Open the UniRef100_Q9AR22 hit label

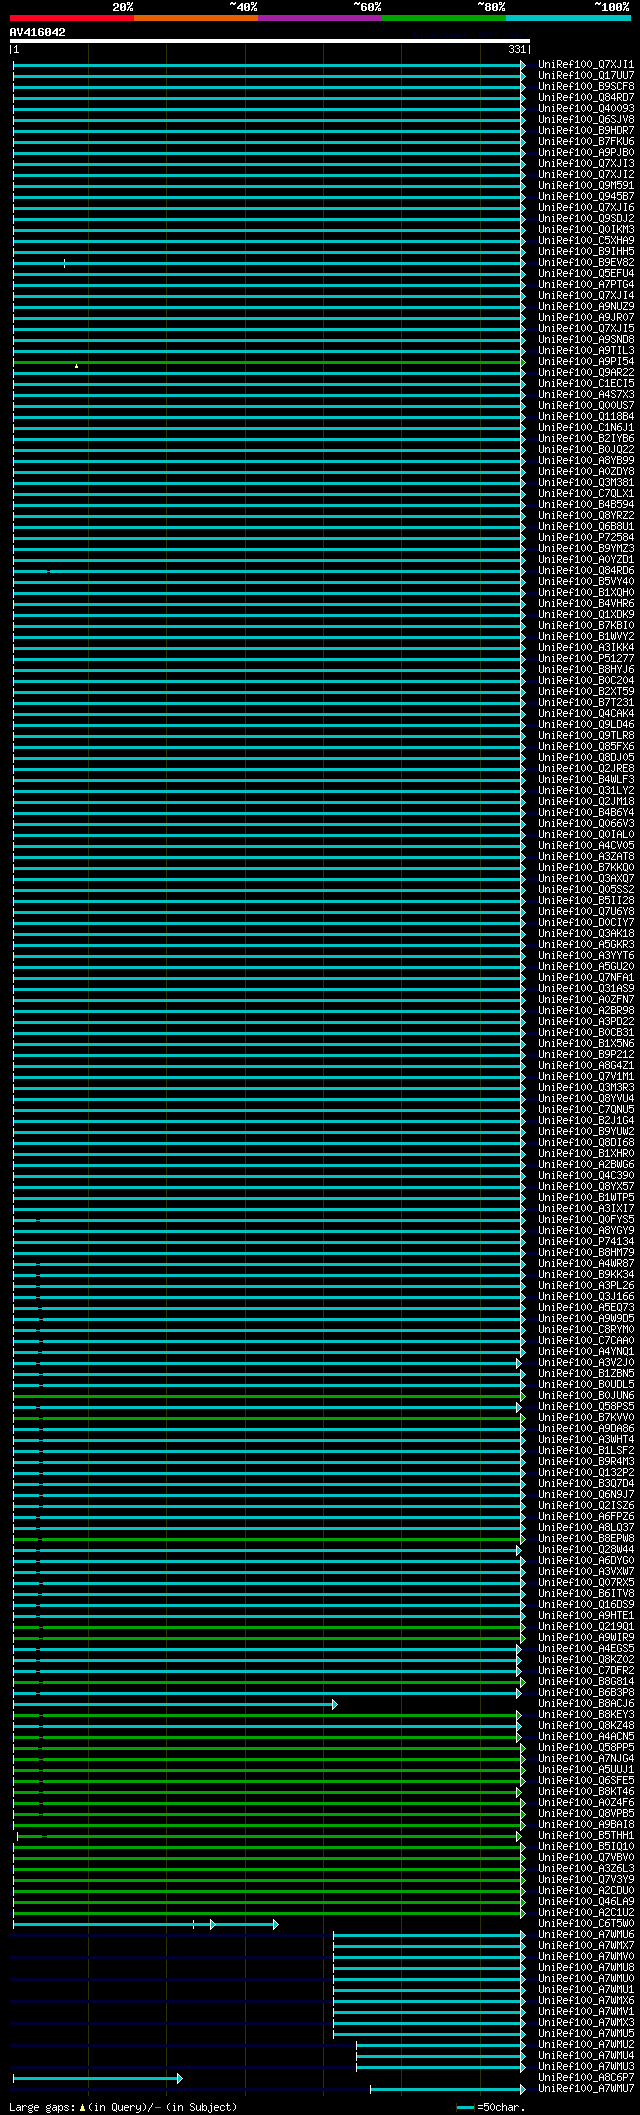(586, 372)
